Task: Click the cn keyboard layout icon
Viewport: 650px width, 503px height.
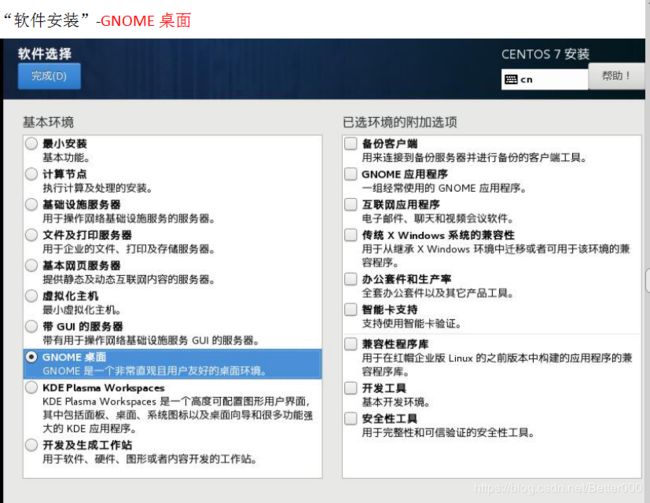Action: (x=511, y=80)
